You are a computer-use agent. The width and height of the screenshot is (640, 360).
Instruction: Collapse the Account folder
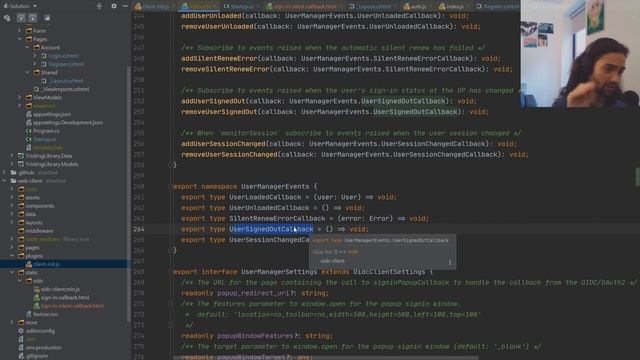pos(27,47)
